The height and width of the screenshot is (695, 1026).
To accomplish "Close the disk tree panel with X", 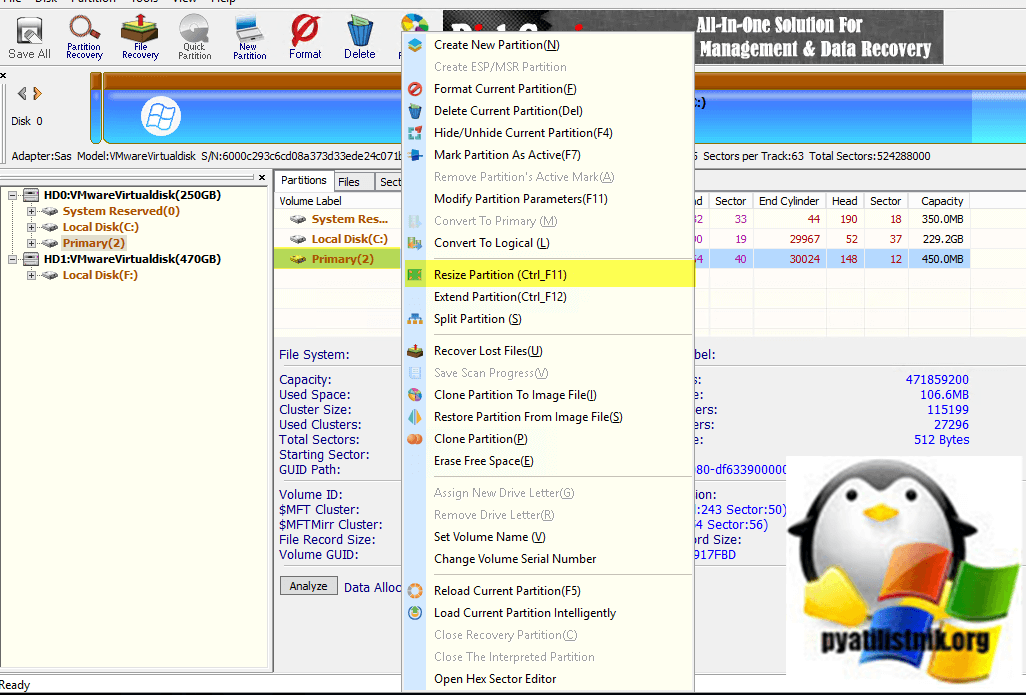I will tap(262, 177).
